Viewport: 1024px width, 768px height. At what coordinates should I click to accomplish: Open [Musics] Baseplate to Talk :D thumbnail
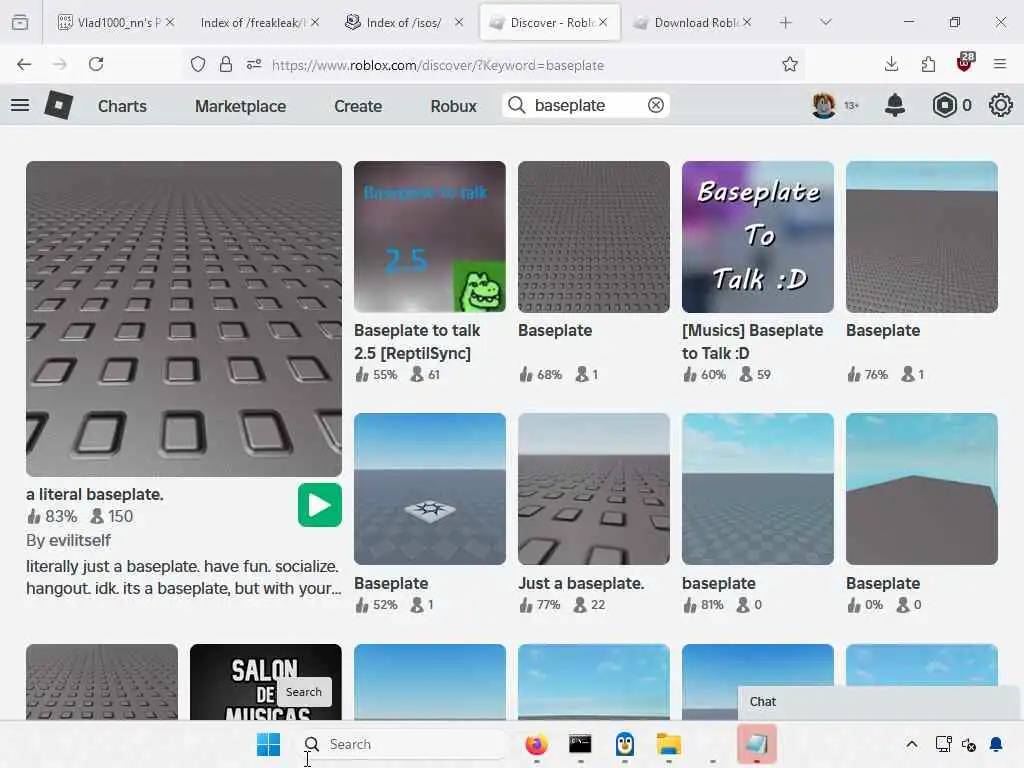pyautogui.click(x=758, y=237)
